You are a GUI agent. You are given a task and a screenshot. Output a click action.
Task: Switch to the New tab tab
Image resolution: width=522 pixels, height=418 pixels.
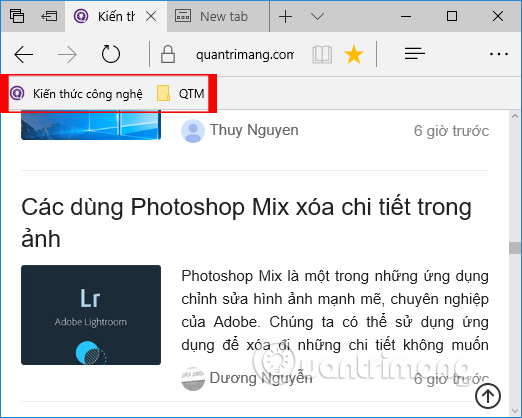218,16
